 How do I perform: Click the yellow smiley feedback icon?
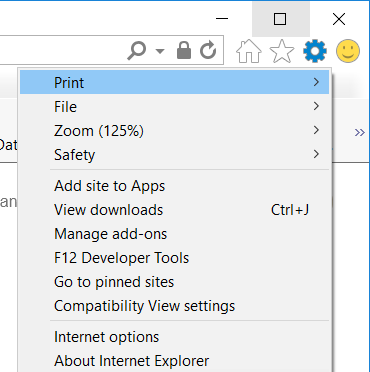click(x=348, y=51)
